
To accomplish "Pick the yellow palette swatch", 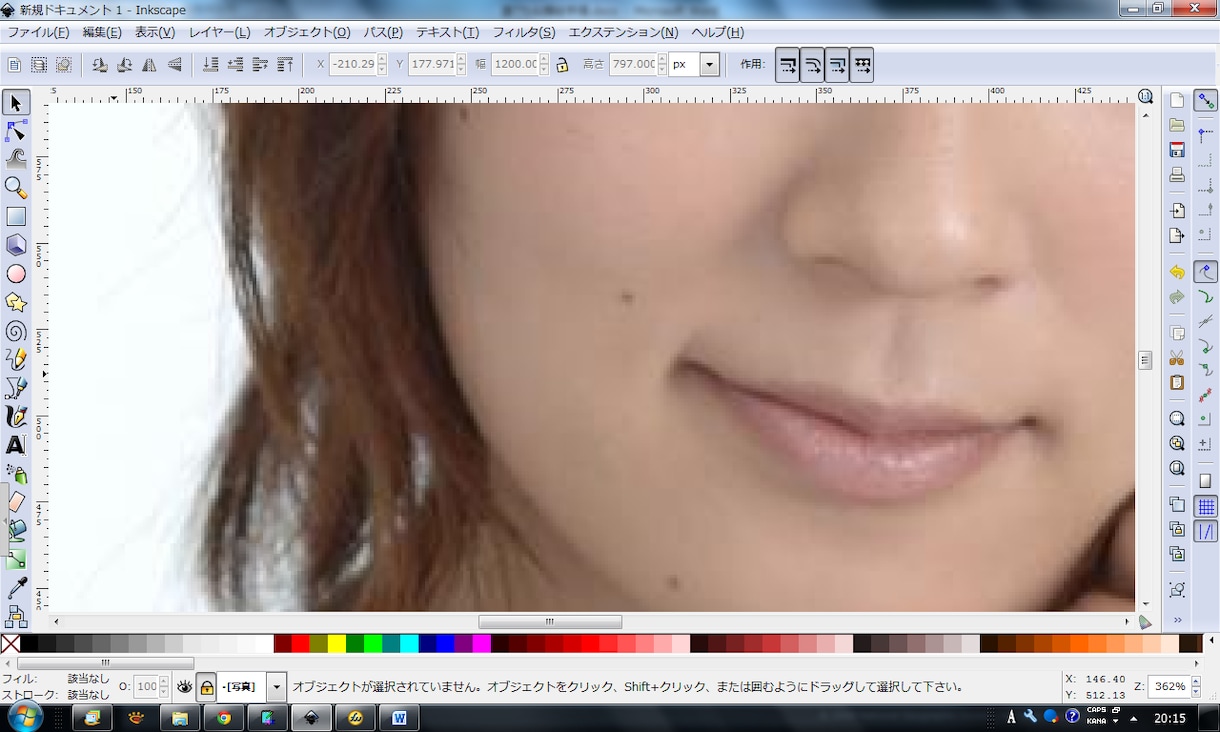I will click(337, 643).
